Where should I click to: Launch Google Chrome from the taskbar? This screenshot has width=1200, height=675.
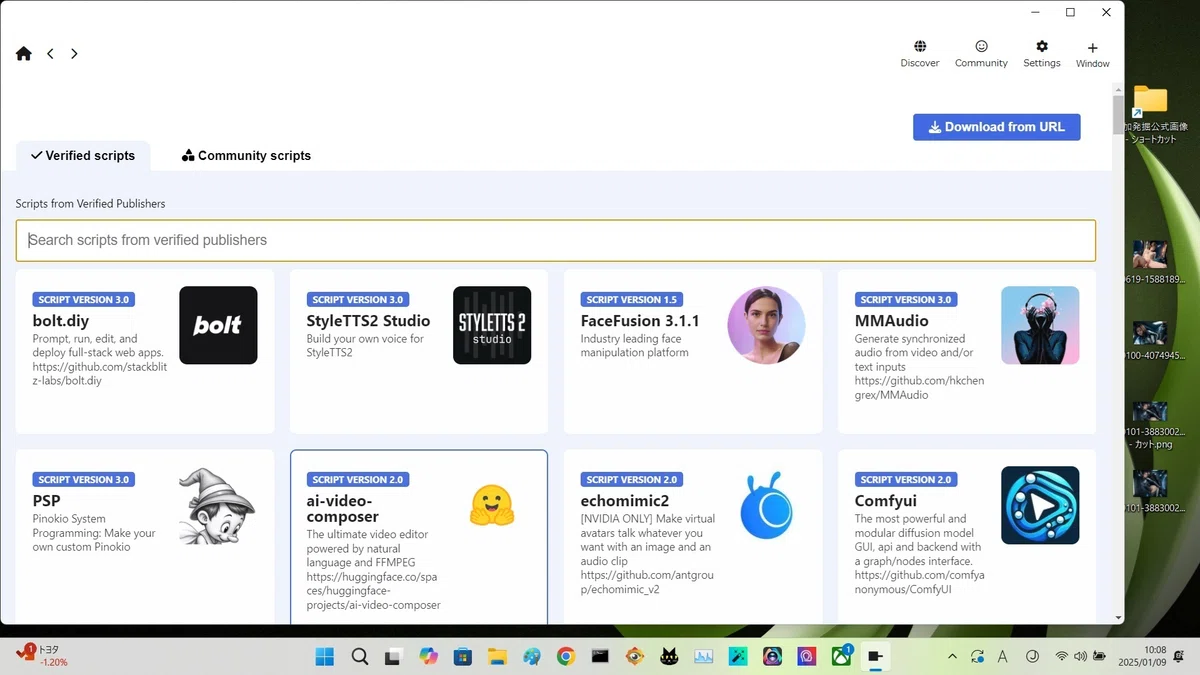click(x=566, y=657)
